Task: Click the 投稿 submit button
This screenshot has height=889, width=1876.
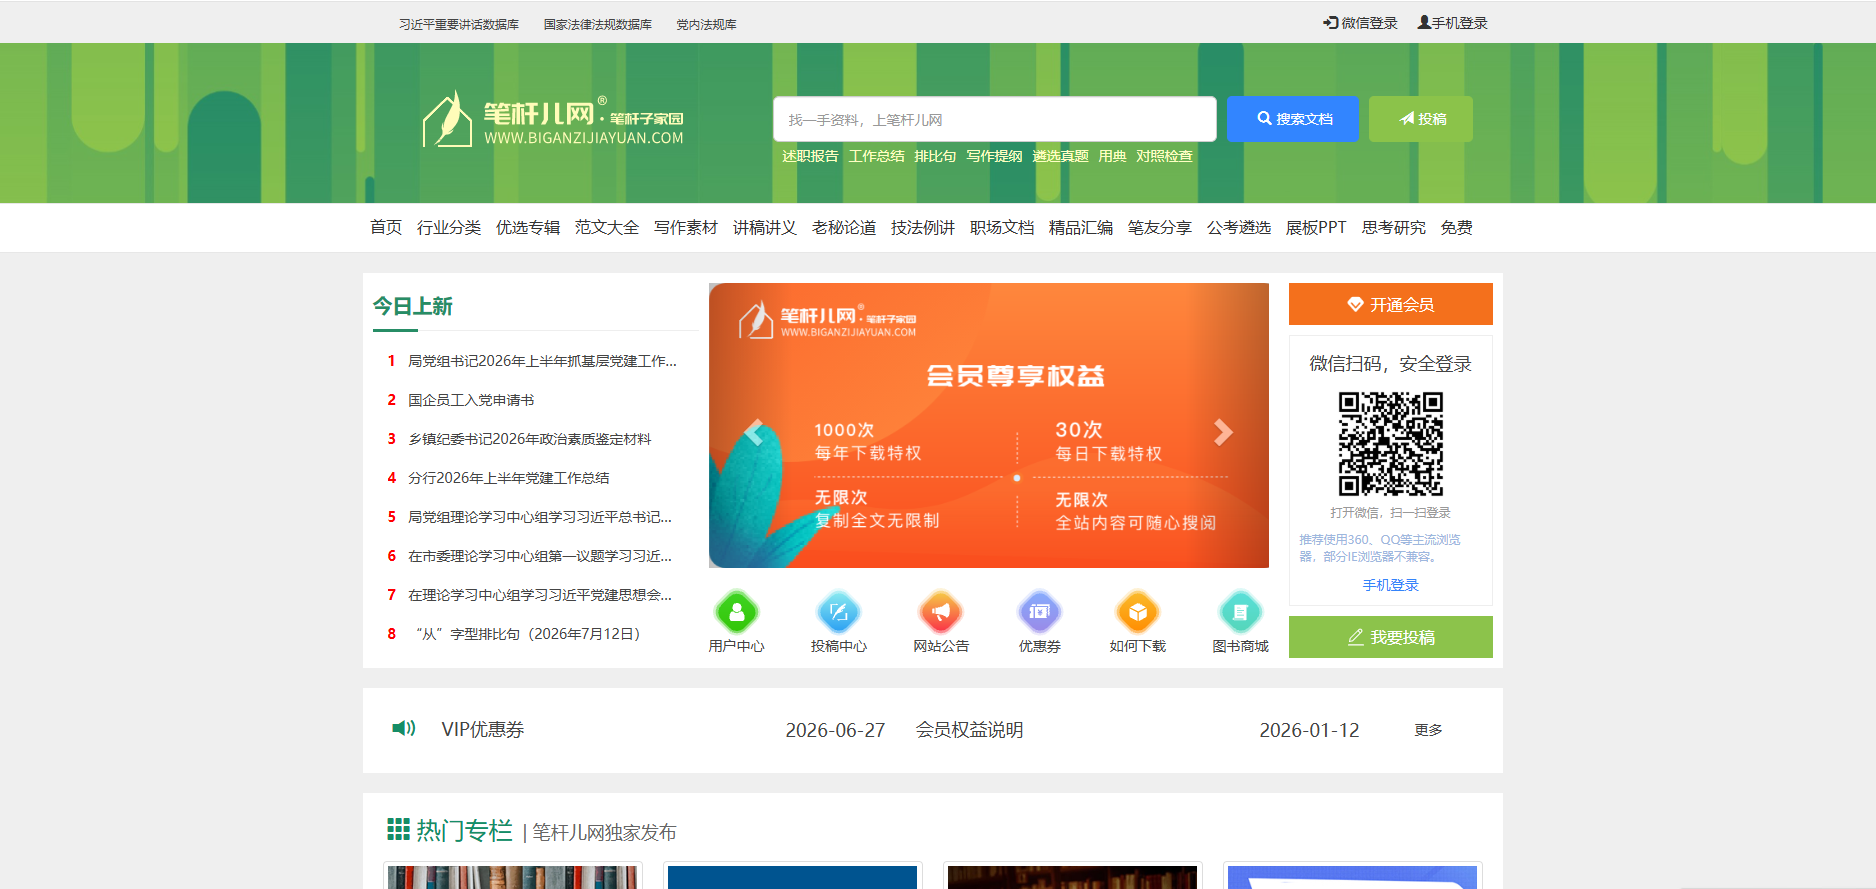Action: pyautogui.click(x=1421, y=119)
